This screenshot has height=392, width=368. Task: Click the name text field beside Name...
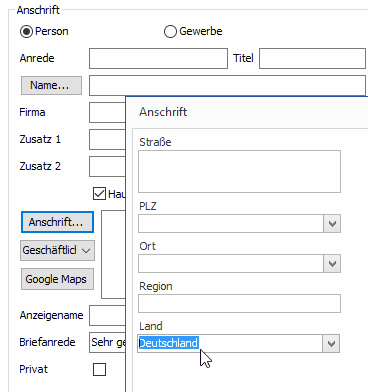click(227, 85)
